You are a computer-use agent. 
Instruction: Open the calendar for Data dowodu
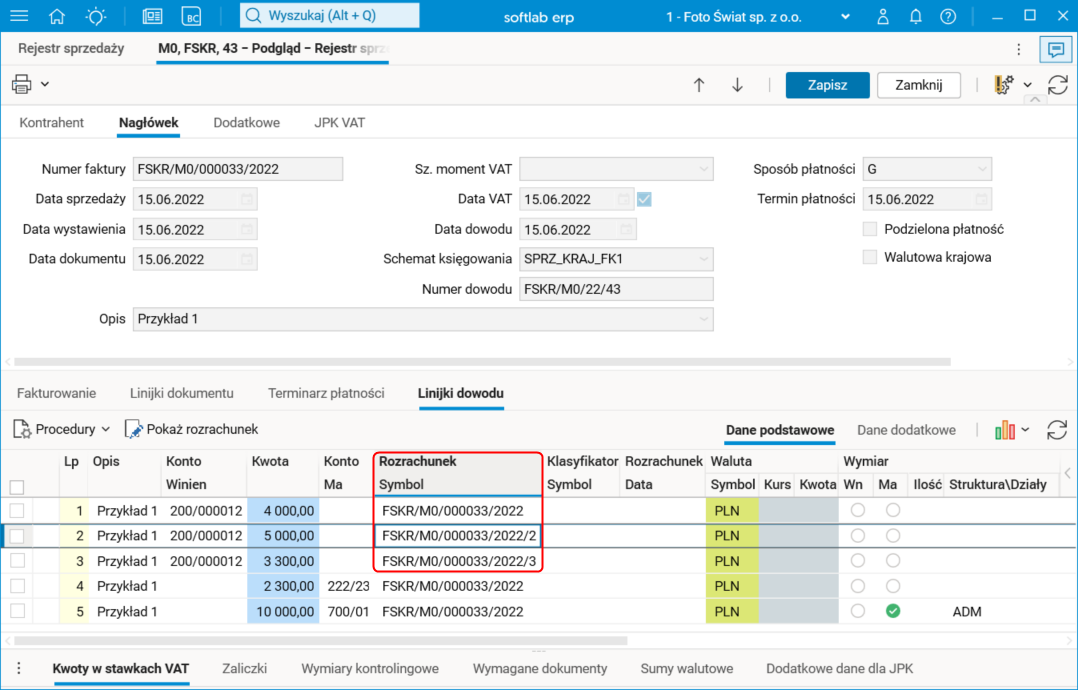tap(626, 230)
